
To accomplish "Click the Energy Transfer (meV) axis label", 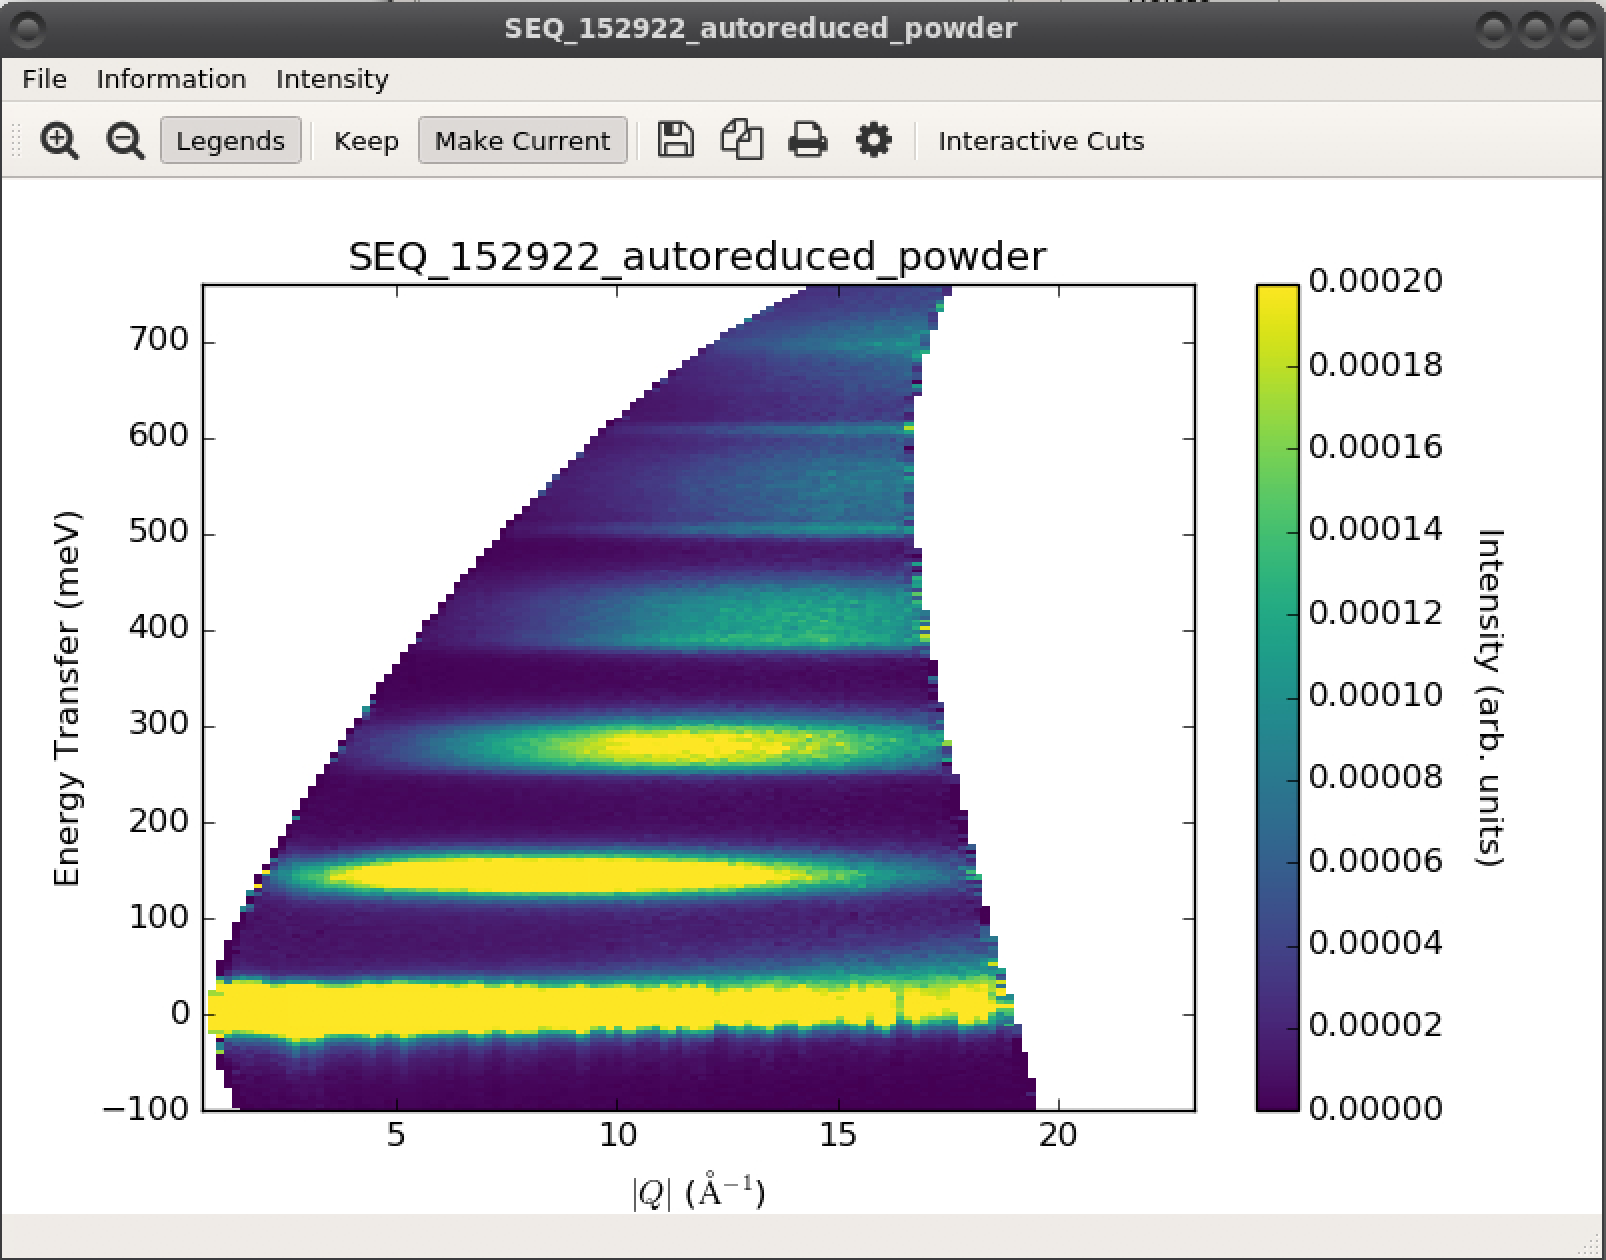I will pyautogui.click(x=67, y=698).
